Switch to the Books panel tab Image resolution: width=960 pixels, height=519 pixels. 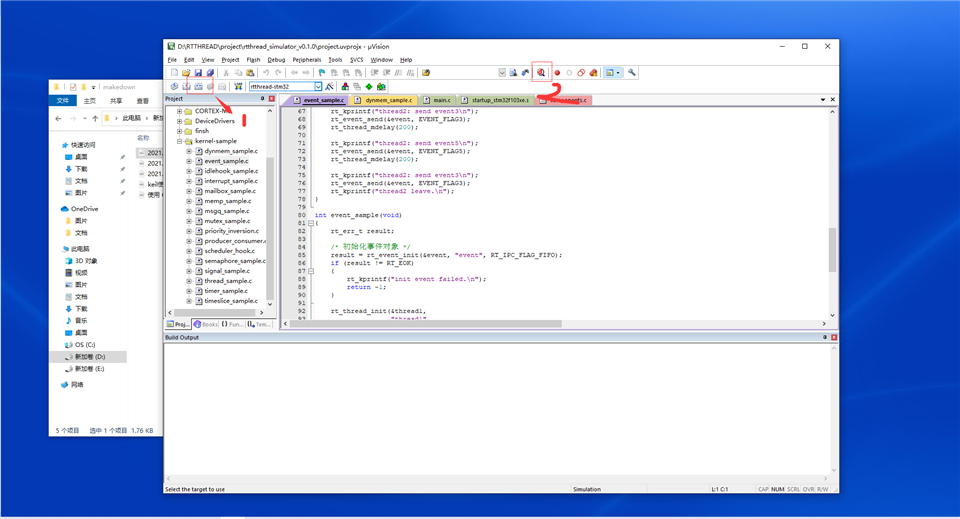(x=206, y=324)
